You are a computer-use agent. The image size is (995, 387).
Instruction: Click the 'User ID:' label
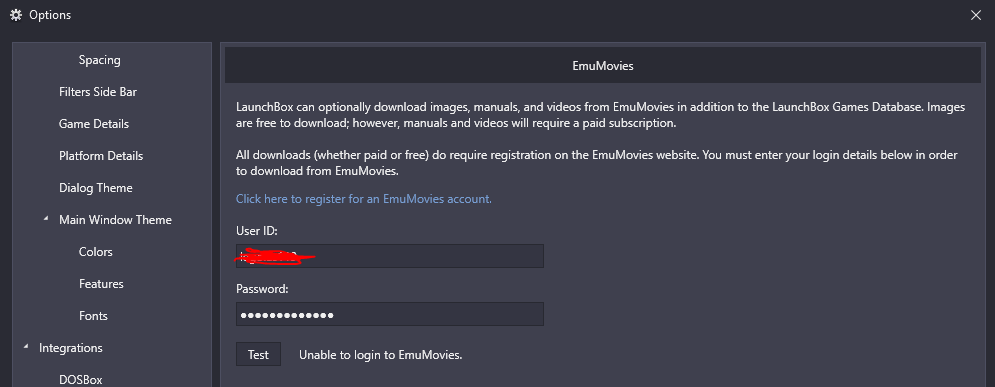point(256,231)
